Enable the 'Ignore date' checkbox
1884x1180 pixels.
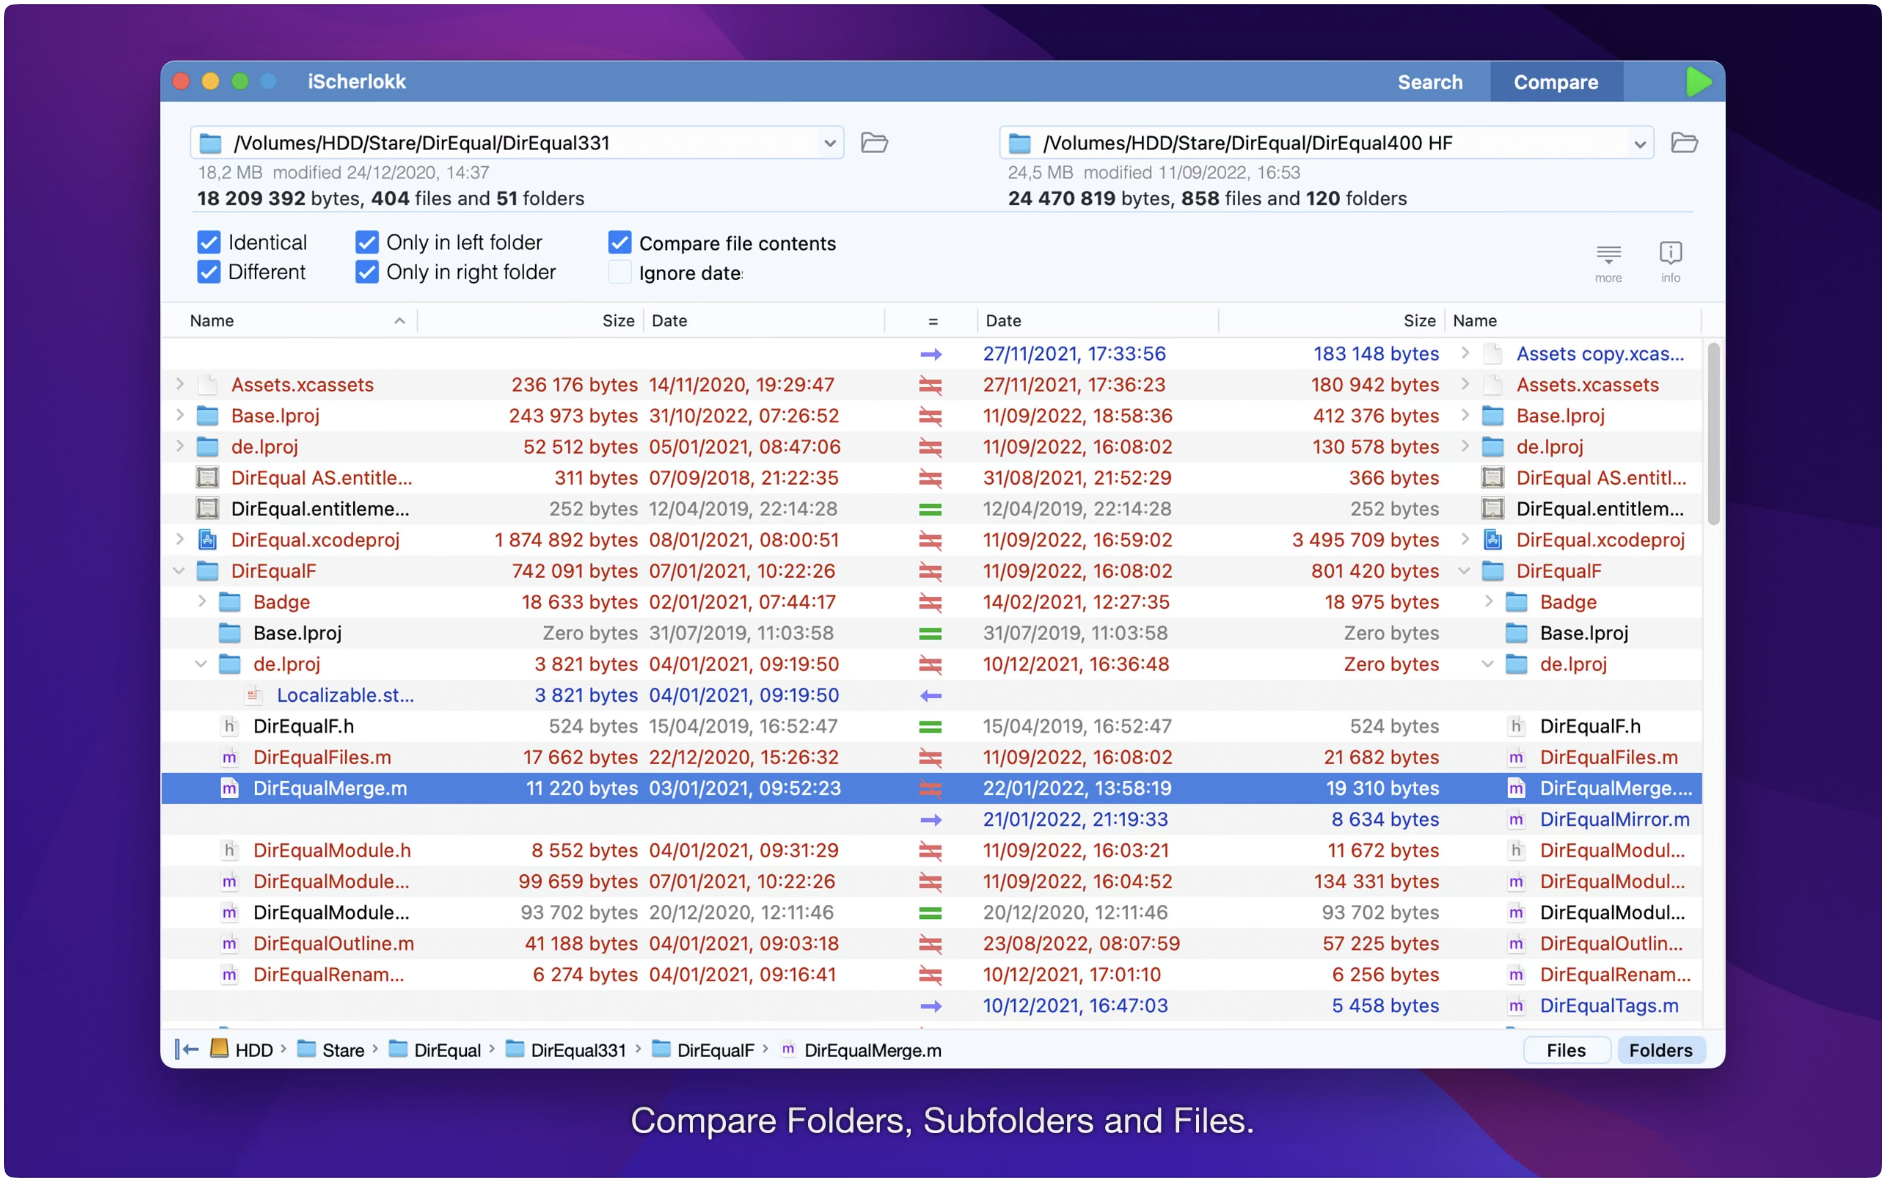[620, 273]
